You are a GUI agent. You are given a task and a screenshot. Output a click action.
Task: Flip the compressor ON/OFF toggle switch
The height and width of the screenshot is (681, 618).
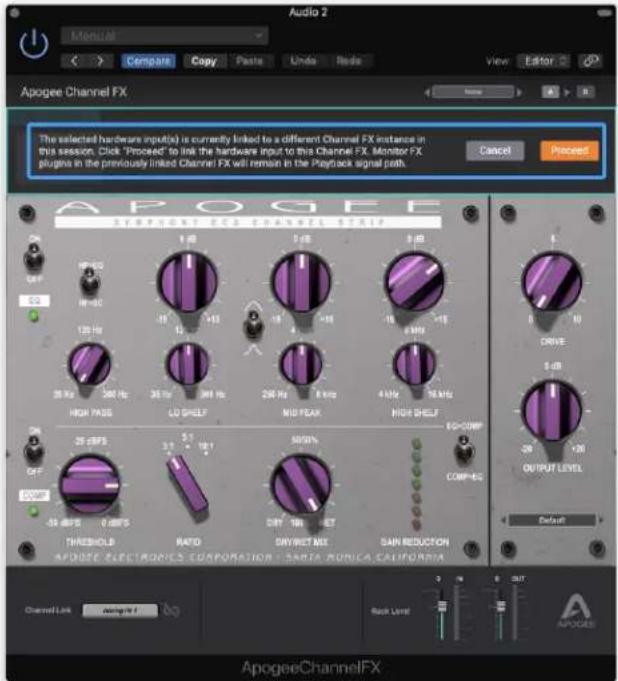point(33,450)
